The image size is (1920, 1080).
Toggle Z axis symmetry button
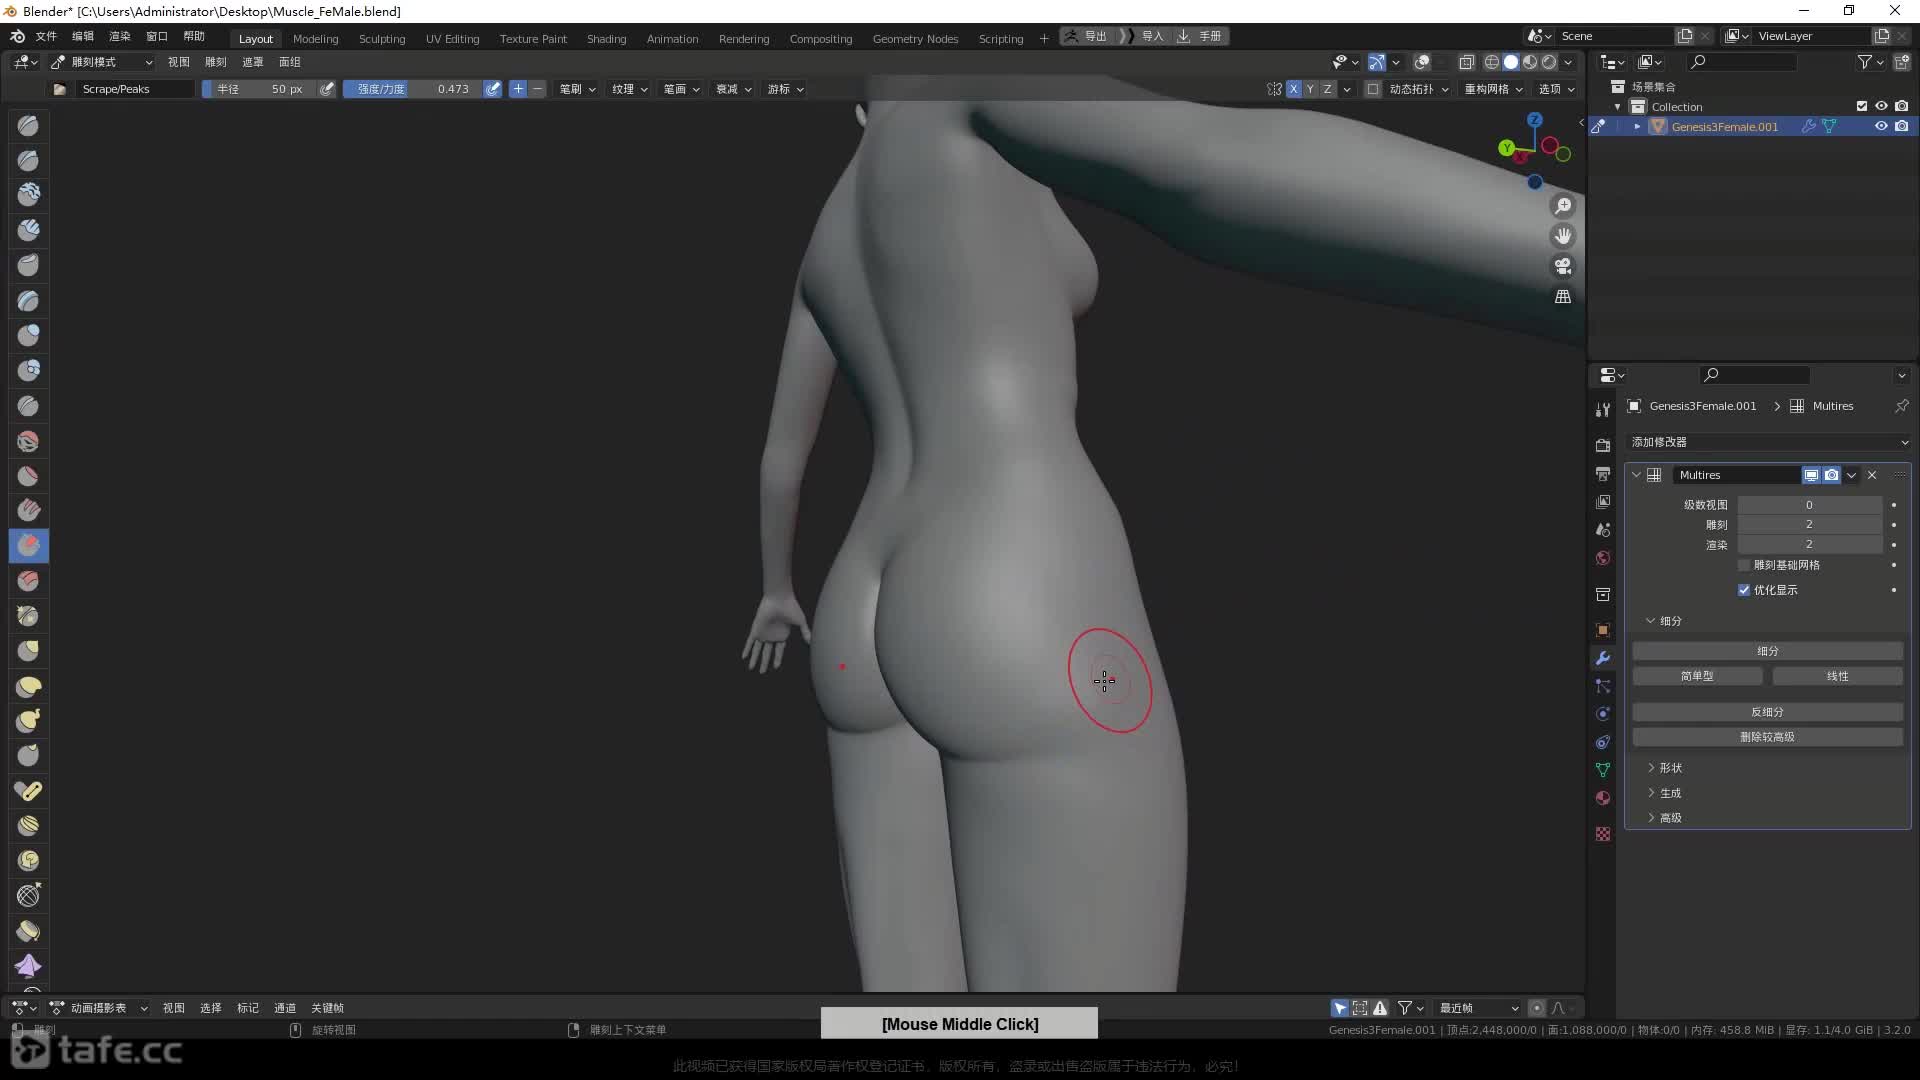1327,89
